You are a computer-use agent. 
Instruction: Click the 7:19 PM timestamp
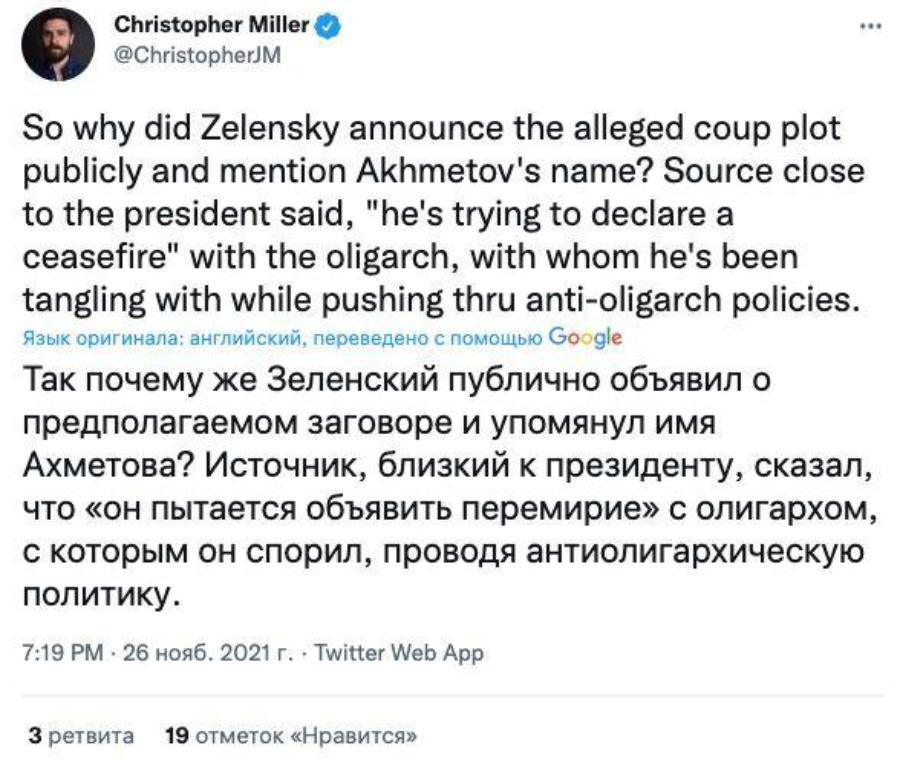pyautogui.click(x=61, y=653)
